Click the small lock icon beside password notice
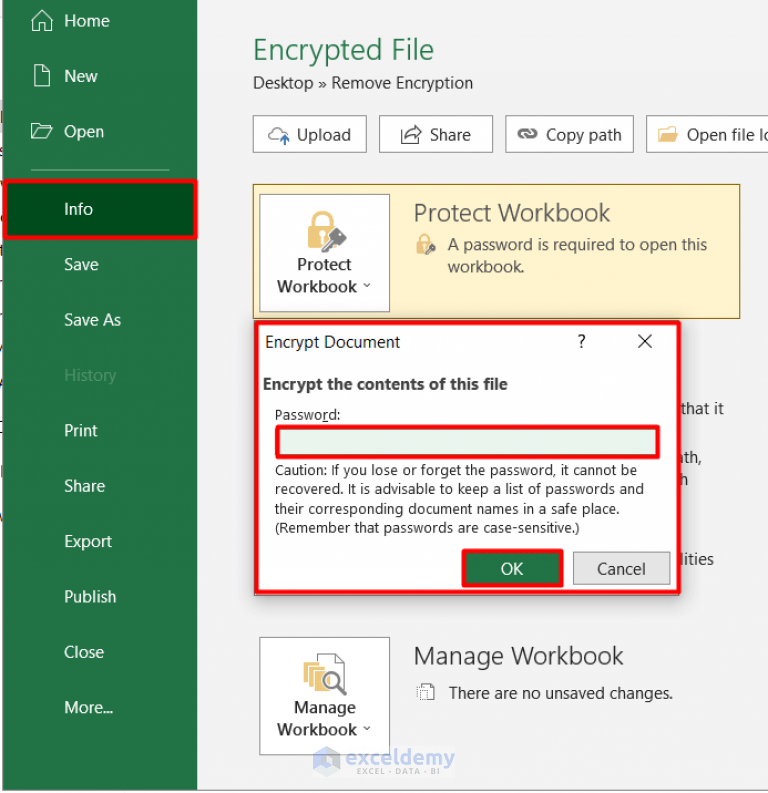This screenshot has width=768, height=793. [x=425, y=244]
